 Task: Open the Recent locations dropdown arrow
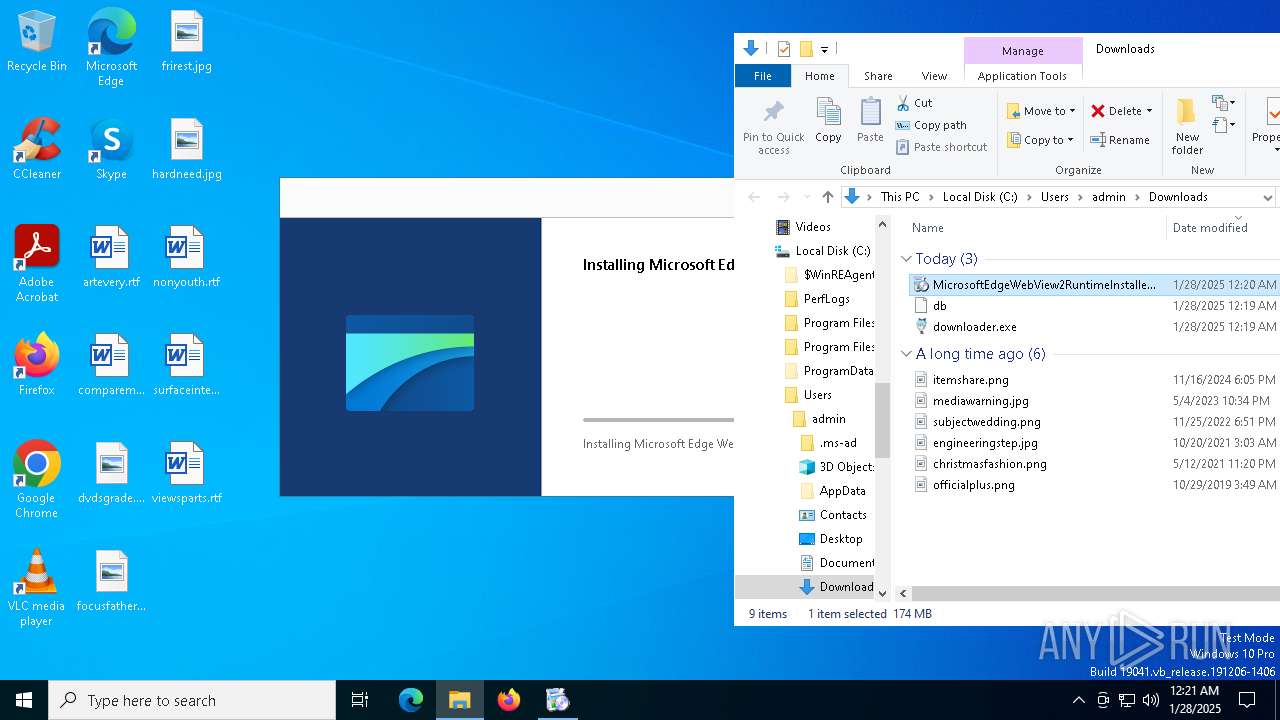click(806, 197)
